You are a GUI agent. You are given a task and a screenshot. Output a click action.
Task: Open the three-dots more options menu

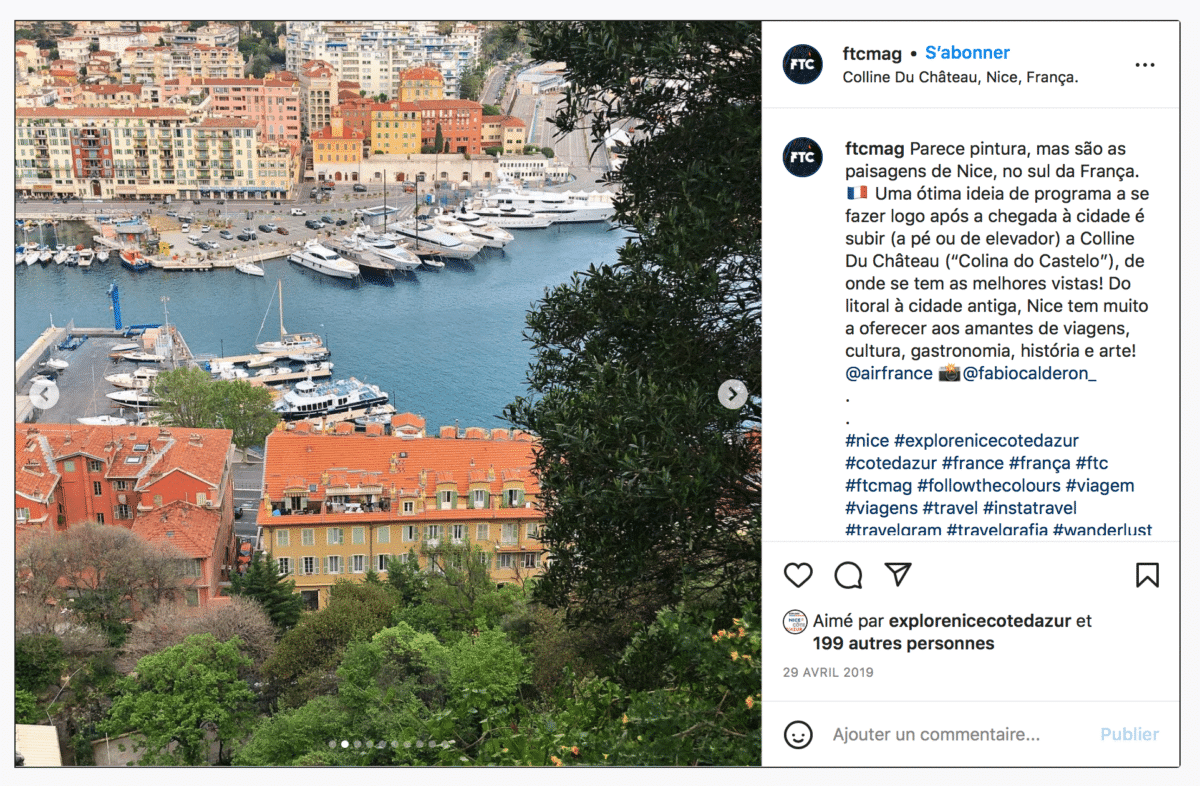[1145, 65]
